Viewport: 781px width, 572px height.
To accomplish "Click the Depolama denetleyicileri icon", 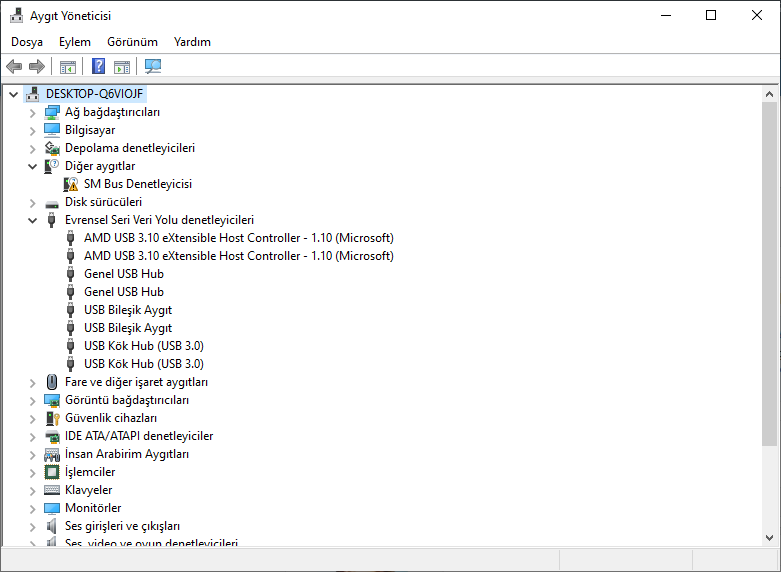I will tap(52, 148).
